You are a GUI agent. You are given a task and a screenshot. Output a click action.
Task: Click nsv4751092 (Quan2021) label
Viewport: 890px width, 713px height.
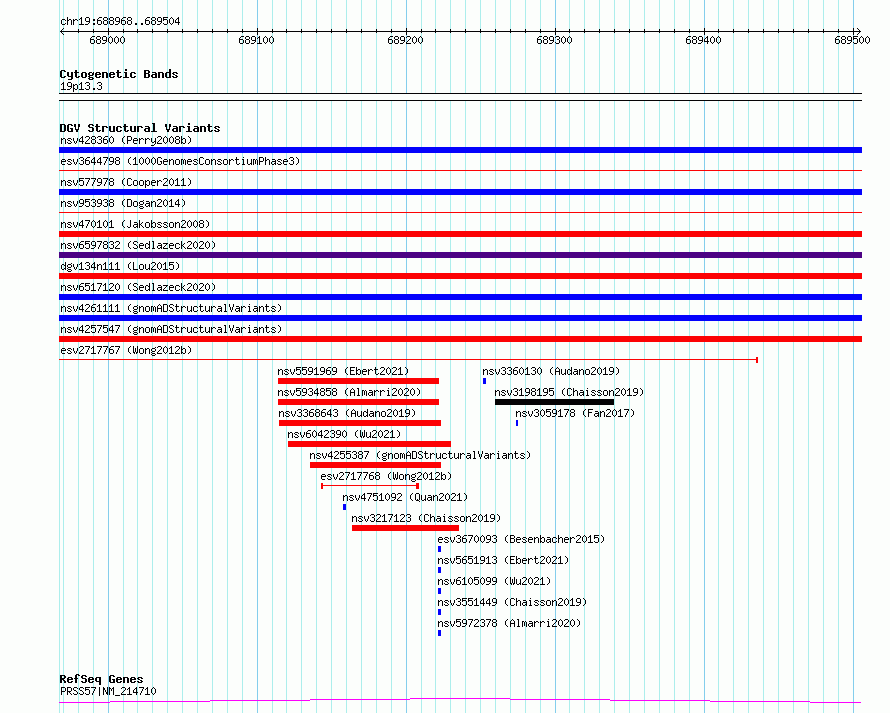[405, 497]
